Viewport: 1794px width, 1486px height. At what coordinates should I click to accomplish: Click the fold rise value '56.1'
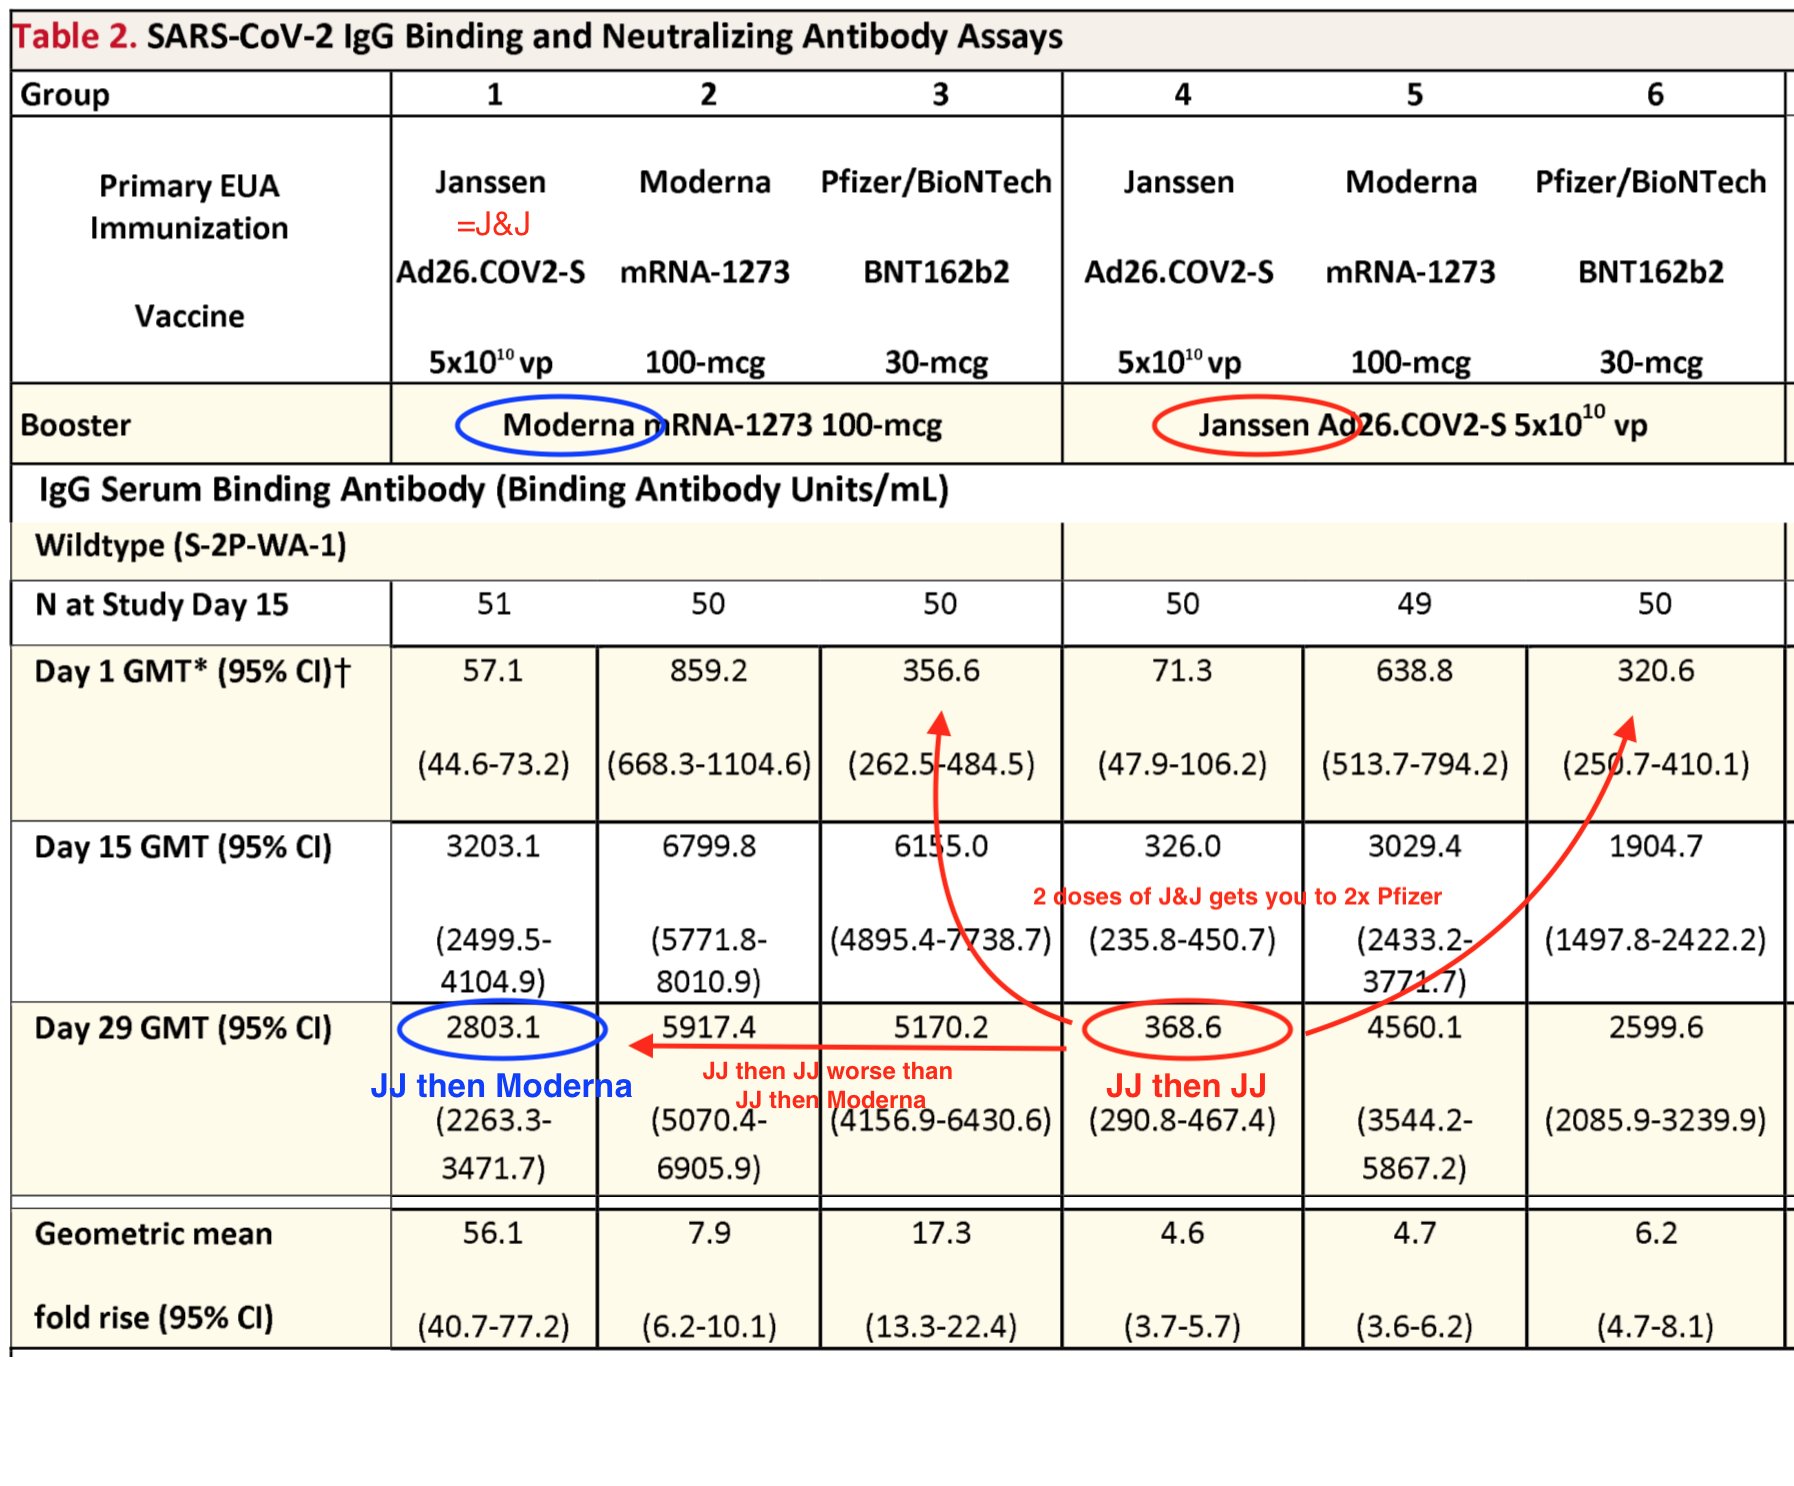click(493, 1233)
